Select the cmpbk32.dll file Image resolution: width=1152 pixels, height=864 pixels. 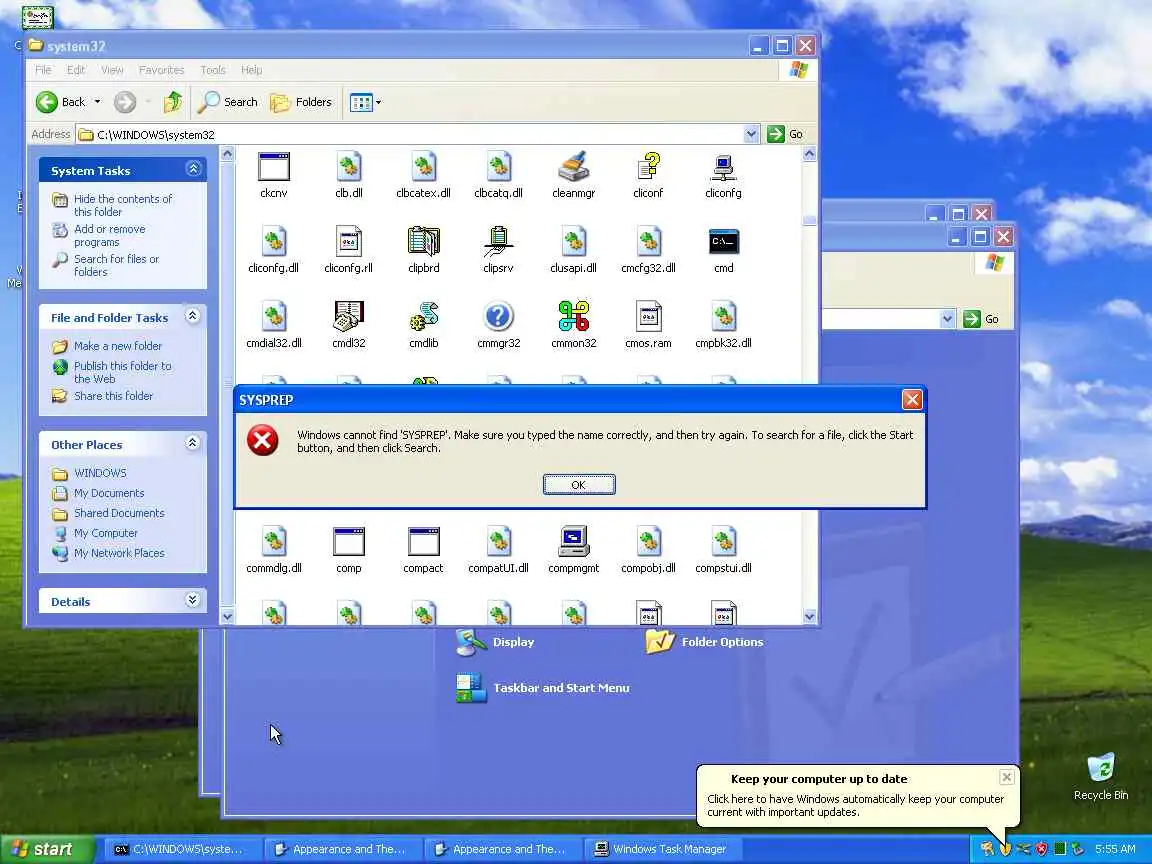[724, 317]
